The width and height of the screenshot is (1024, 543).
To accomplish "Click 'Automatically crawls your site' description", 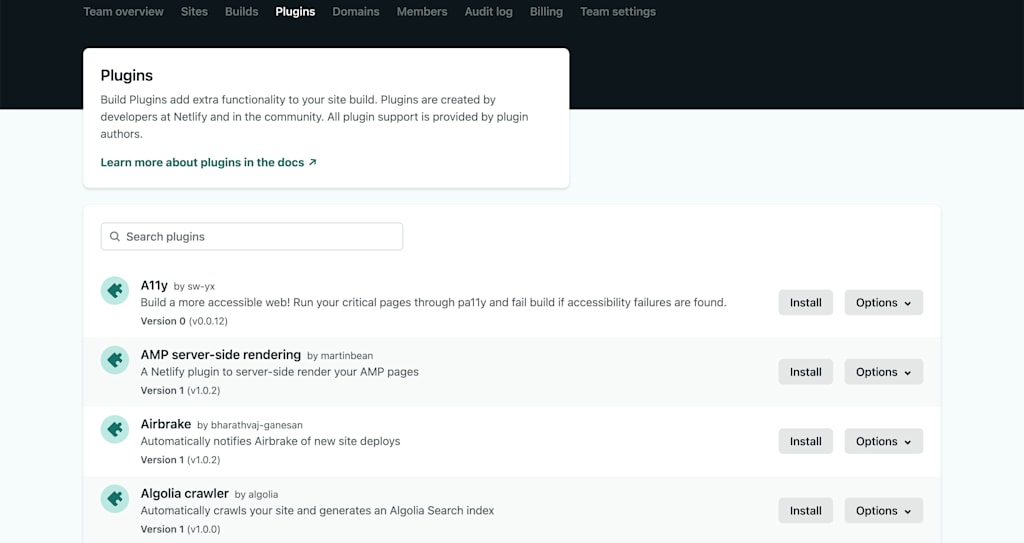I will click(x=317, y=510).
